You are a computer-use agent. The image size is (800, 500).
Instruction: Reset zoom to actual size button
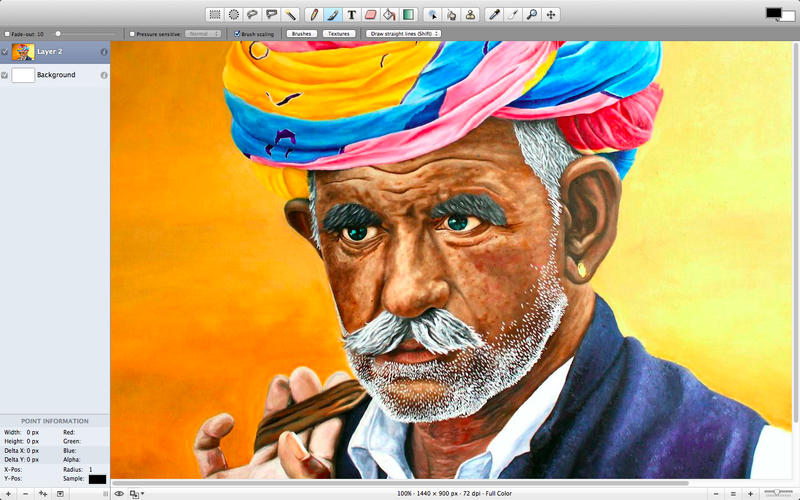733,493
